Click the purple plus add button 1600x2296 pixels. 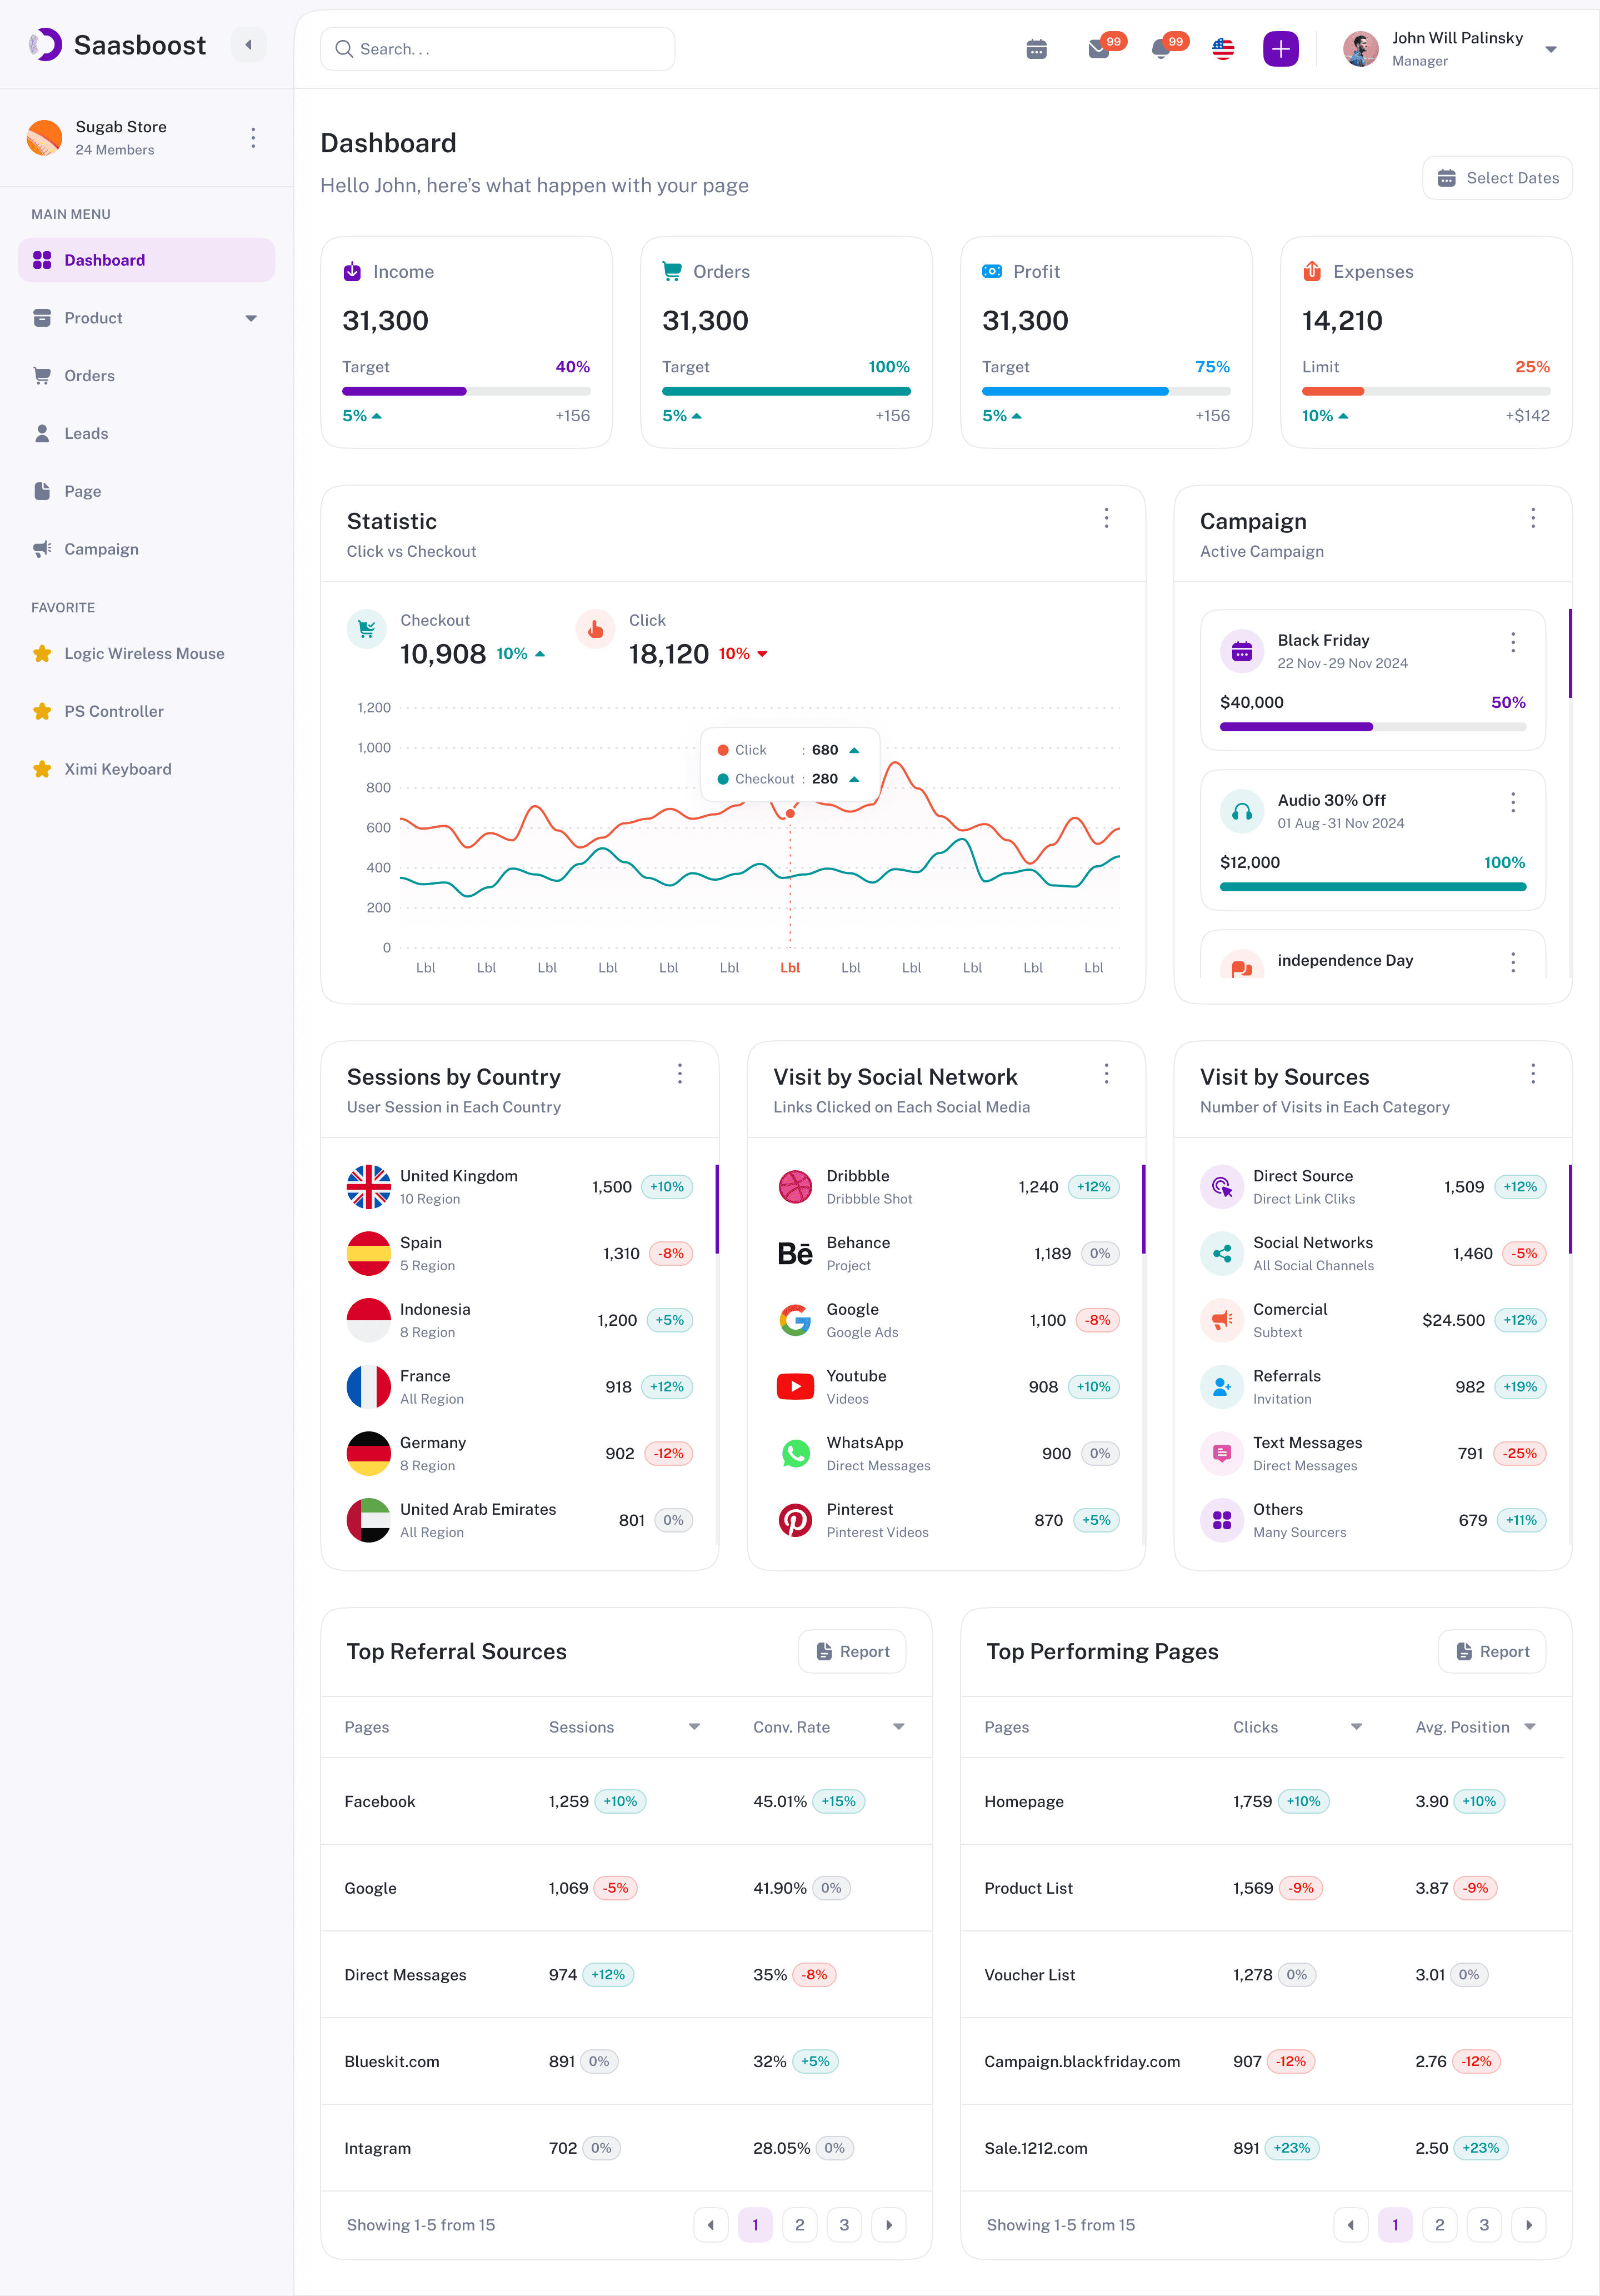point(1280,49)
